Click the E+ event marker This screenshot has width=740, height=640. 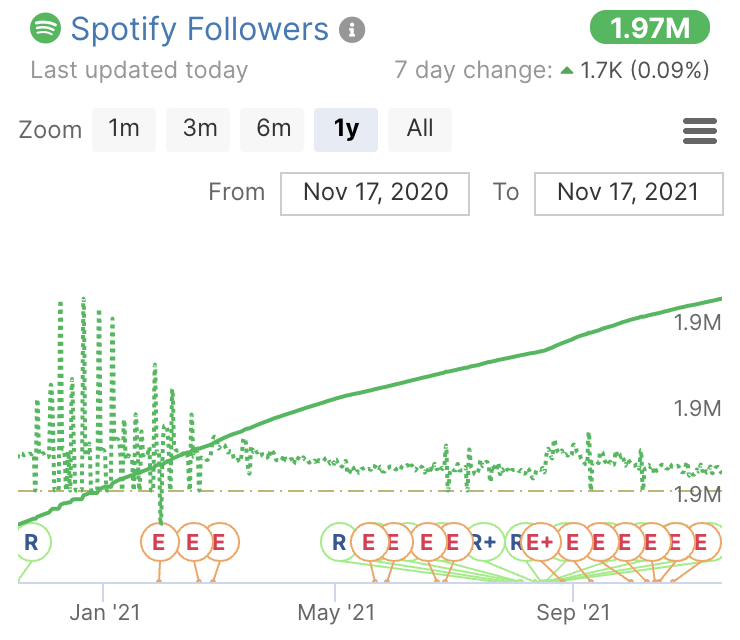tap(541, 543)
